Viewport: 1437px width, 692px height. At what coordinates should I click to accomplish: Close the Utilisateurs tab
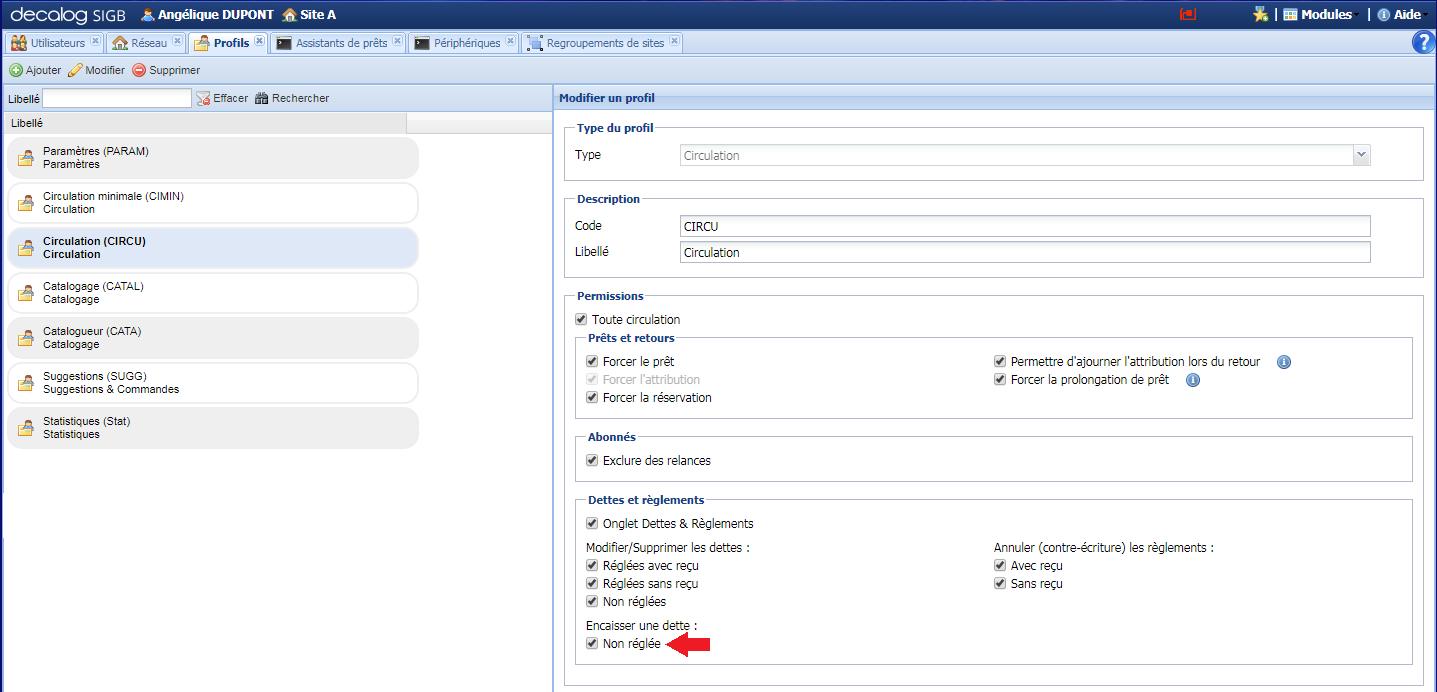tap(95, 42)
